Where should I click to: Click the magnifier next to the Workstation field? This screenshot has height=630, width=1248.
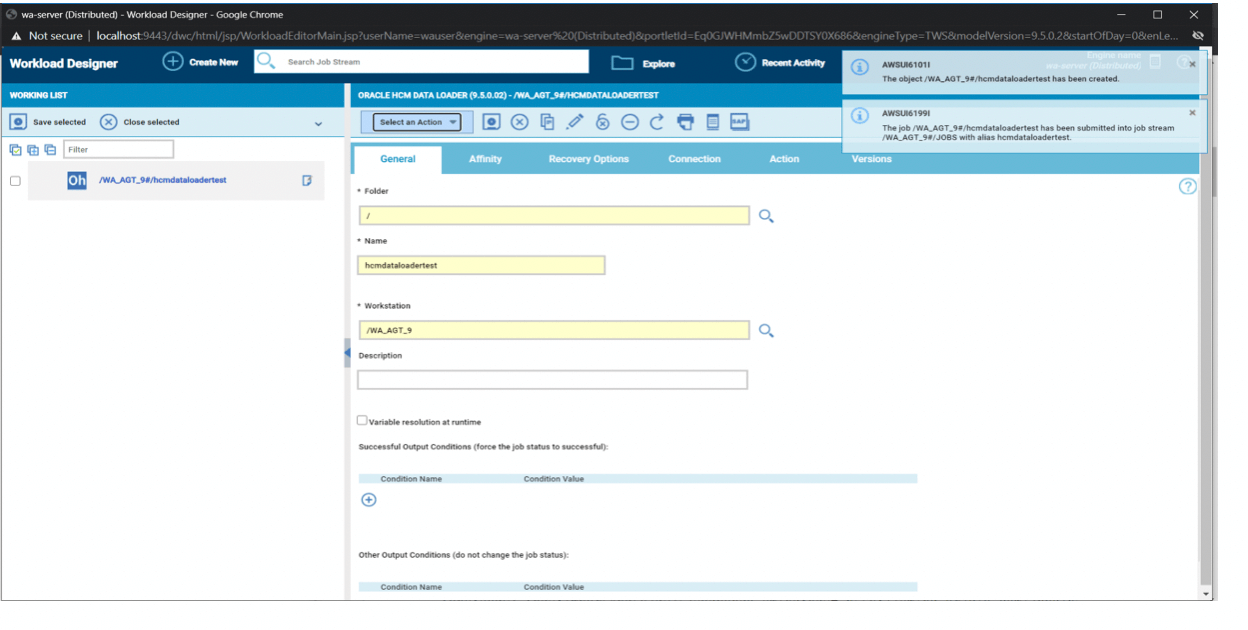coord(766,330)
